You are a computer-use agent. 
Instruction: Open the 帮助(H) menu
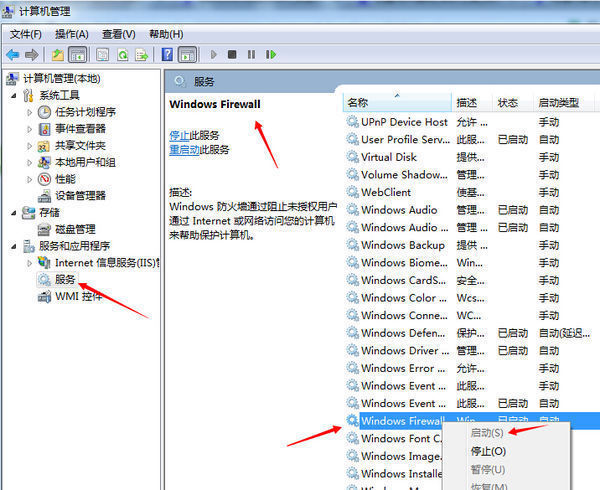click(166, 34)
